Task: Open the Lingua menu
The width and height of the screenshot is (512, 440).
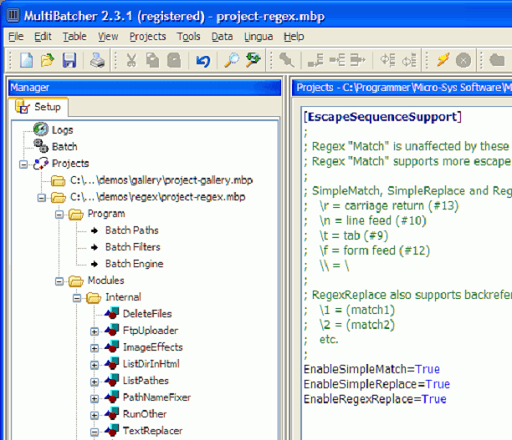Action: coord(258,36)
